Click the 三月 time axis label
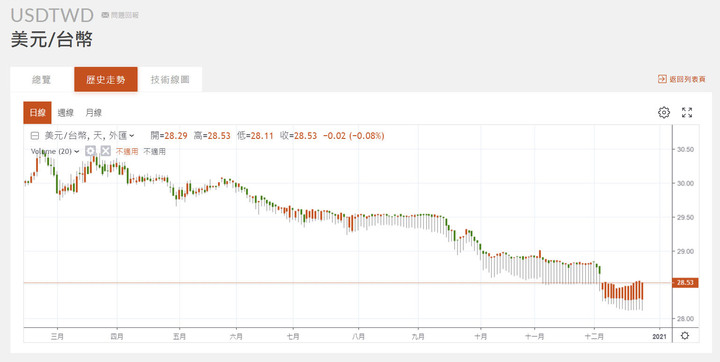720x362 pixels. (57, 337)
